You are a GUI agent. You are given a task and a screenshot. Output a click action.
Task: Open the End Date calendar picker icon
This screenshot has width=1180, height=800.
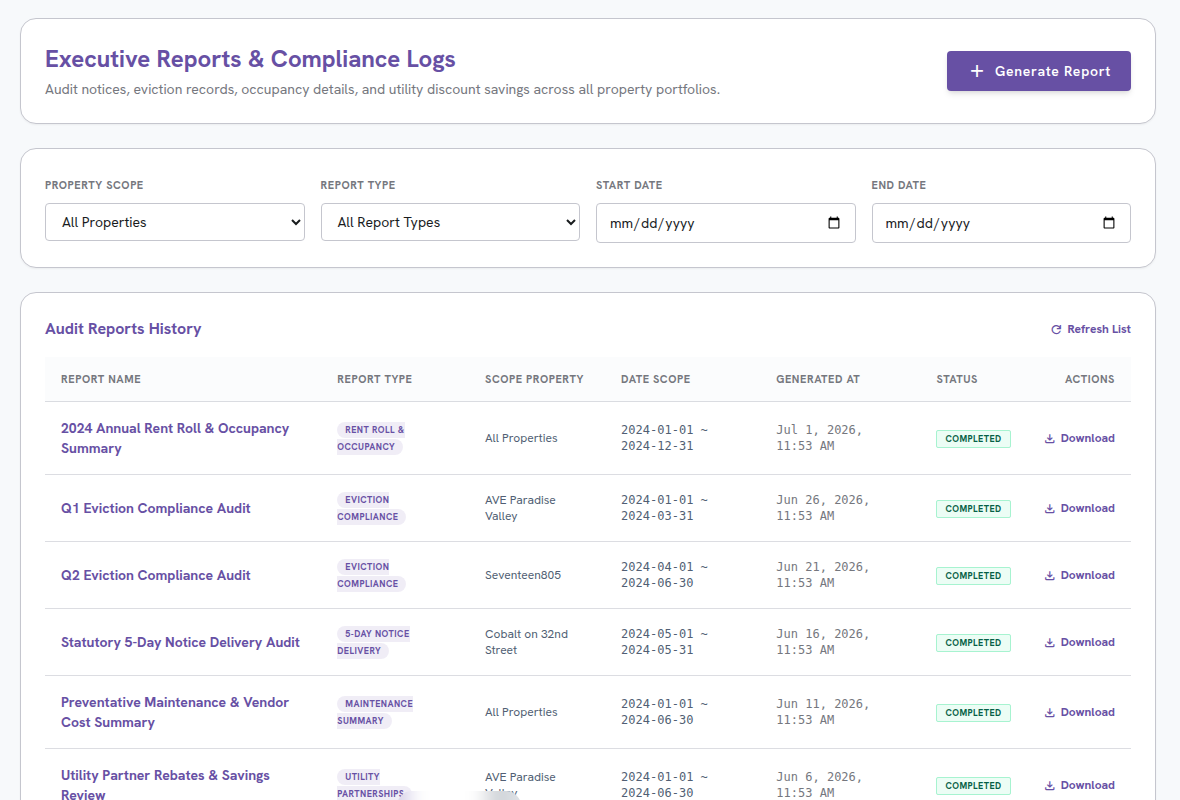[x=1109, y=223]
